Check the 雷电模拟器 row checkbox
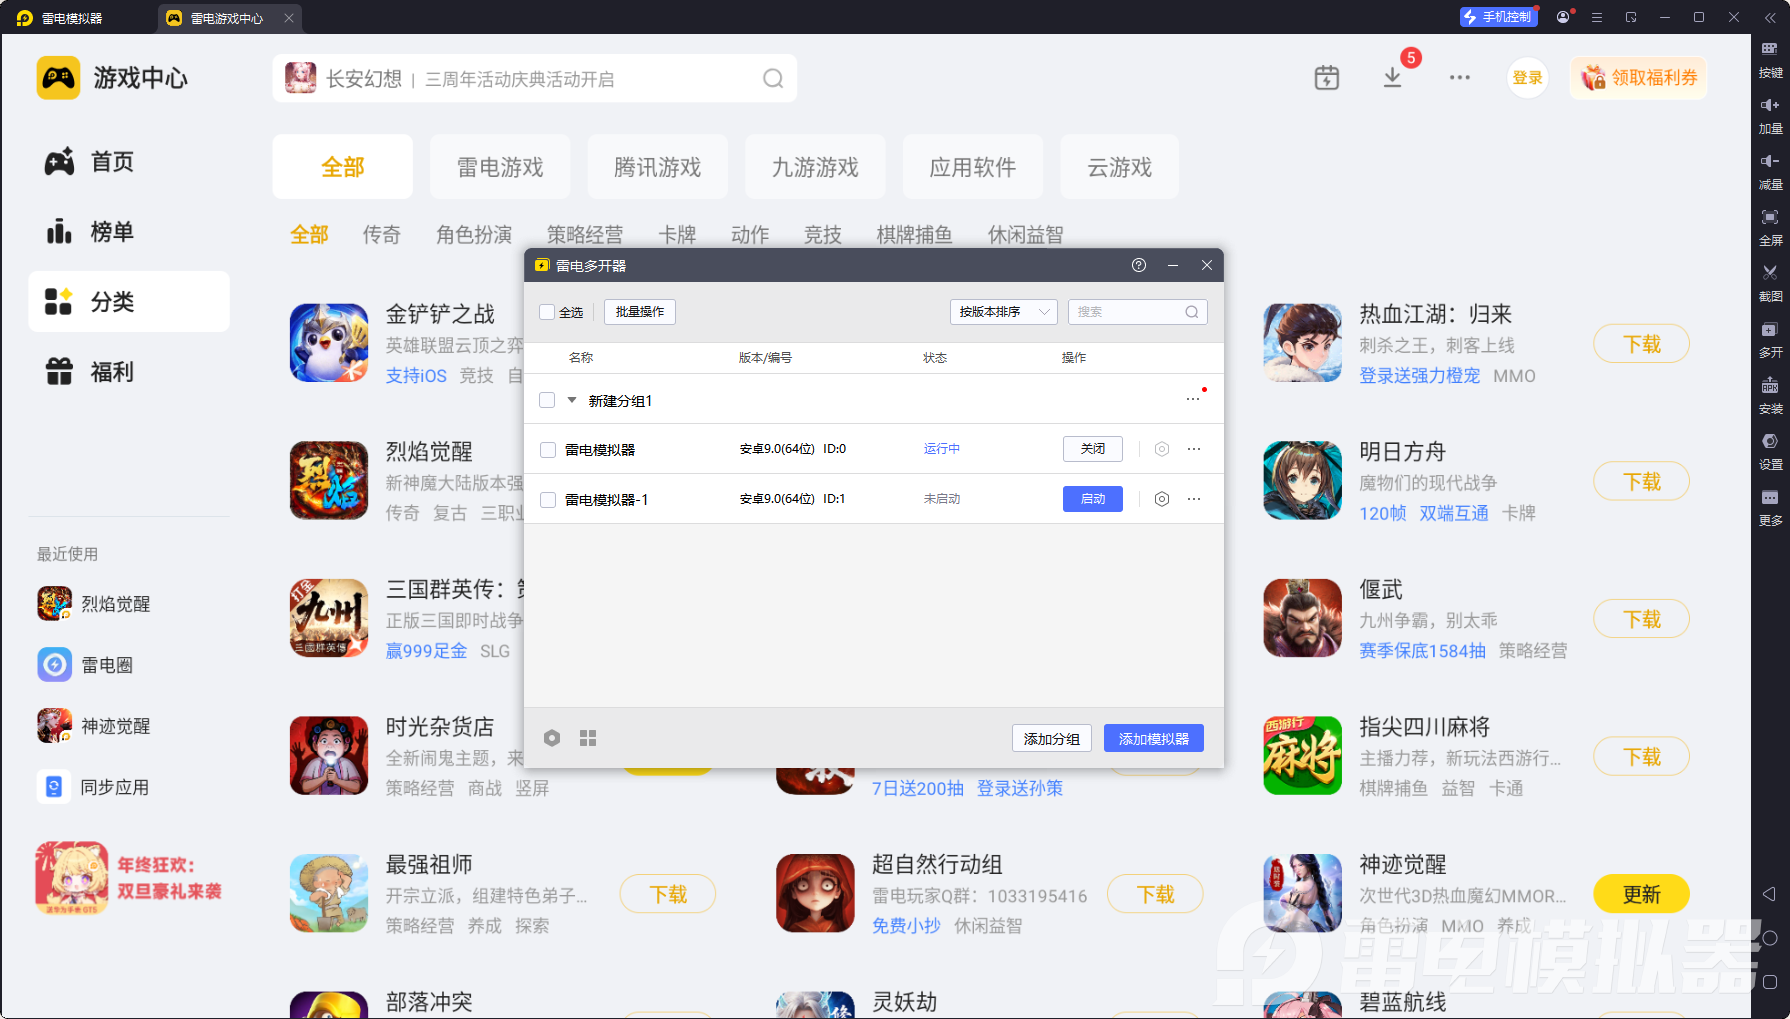Image resolution: width=1790 pixels, height=1019 pixels. click(548, 450)
